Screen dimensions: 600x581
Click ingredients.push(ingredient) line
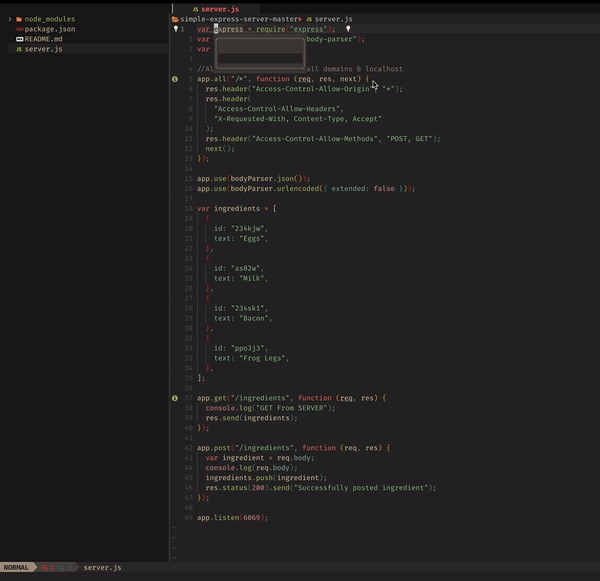(x=266, y=478)
